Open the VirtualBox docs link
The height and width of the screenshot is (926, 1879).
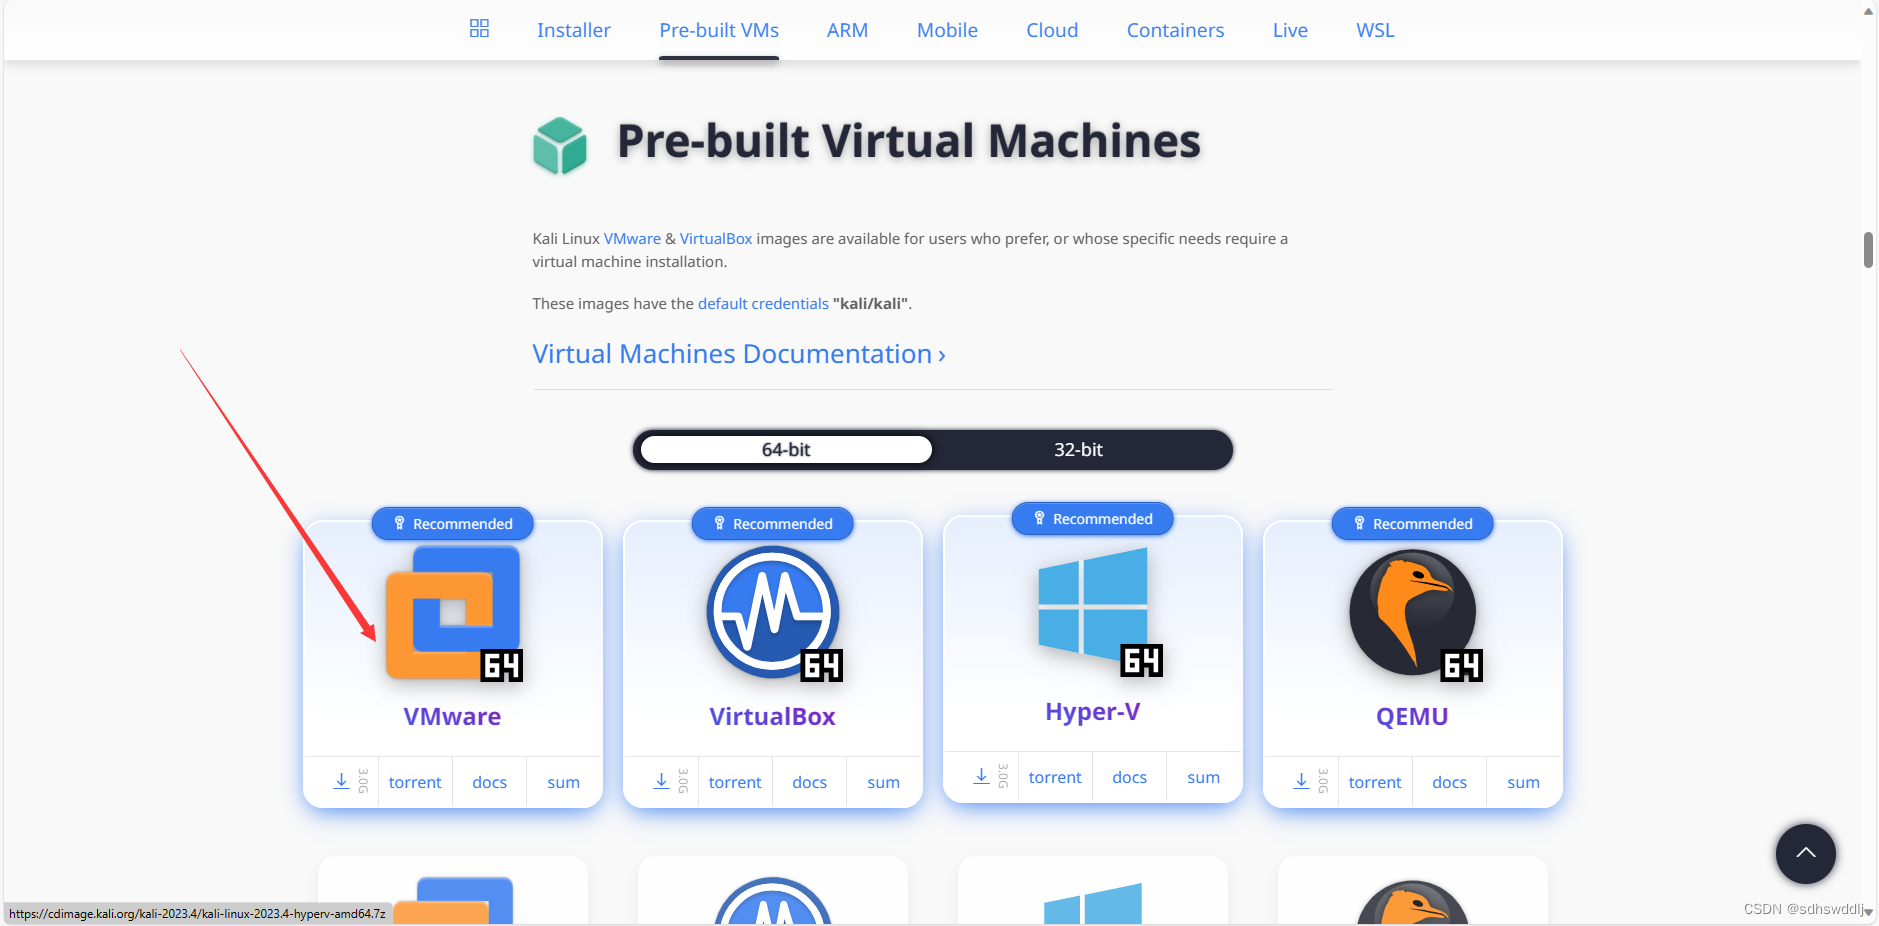coord(810,782)
